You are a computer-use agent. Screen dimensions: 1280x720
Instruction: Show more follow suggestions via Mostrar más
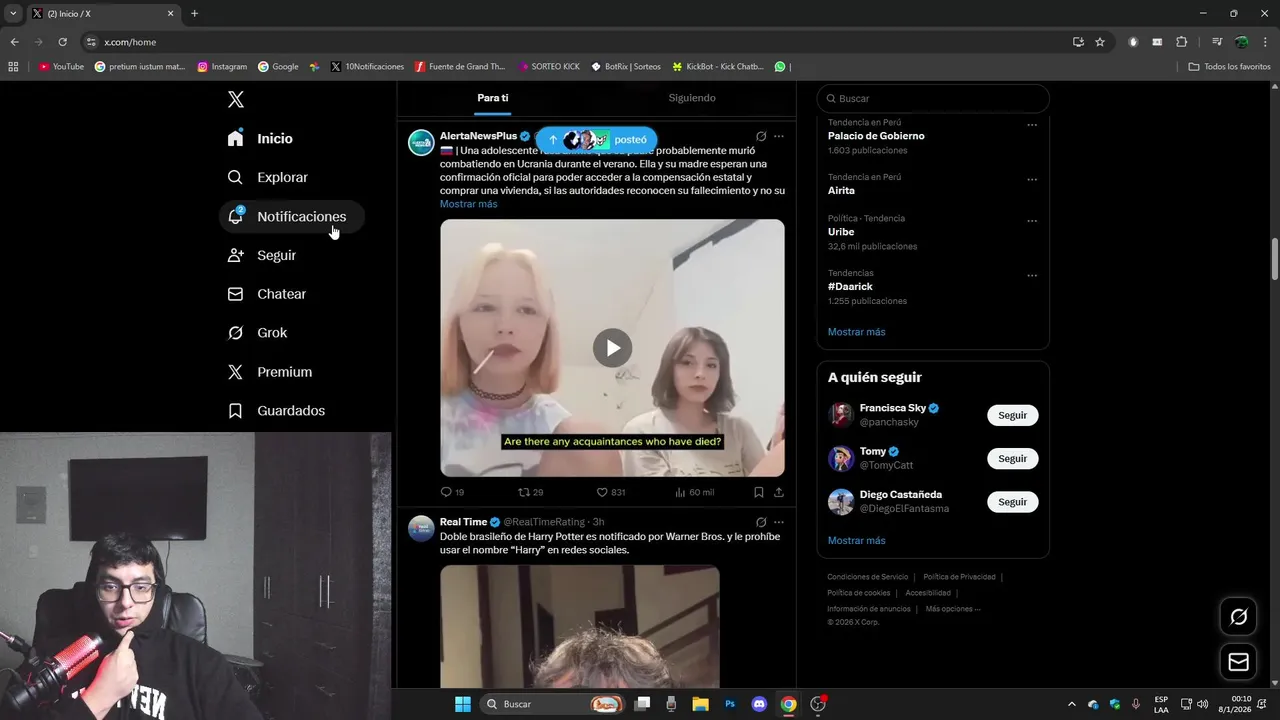pos(856,541)
